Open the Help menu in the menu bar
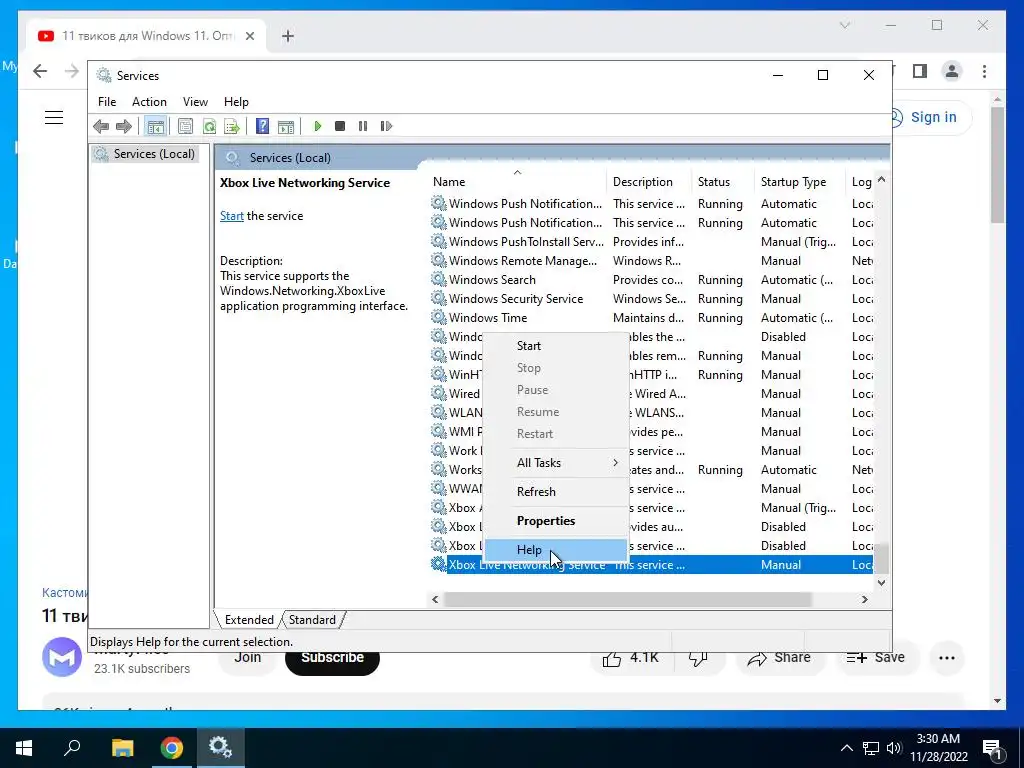1024x768 pixels. click(236, 102)
